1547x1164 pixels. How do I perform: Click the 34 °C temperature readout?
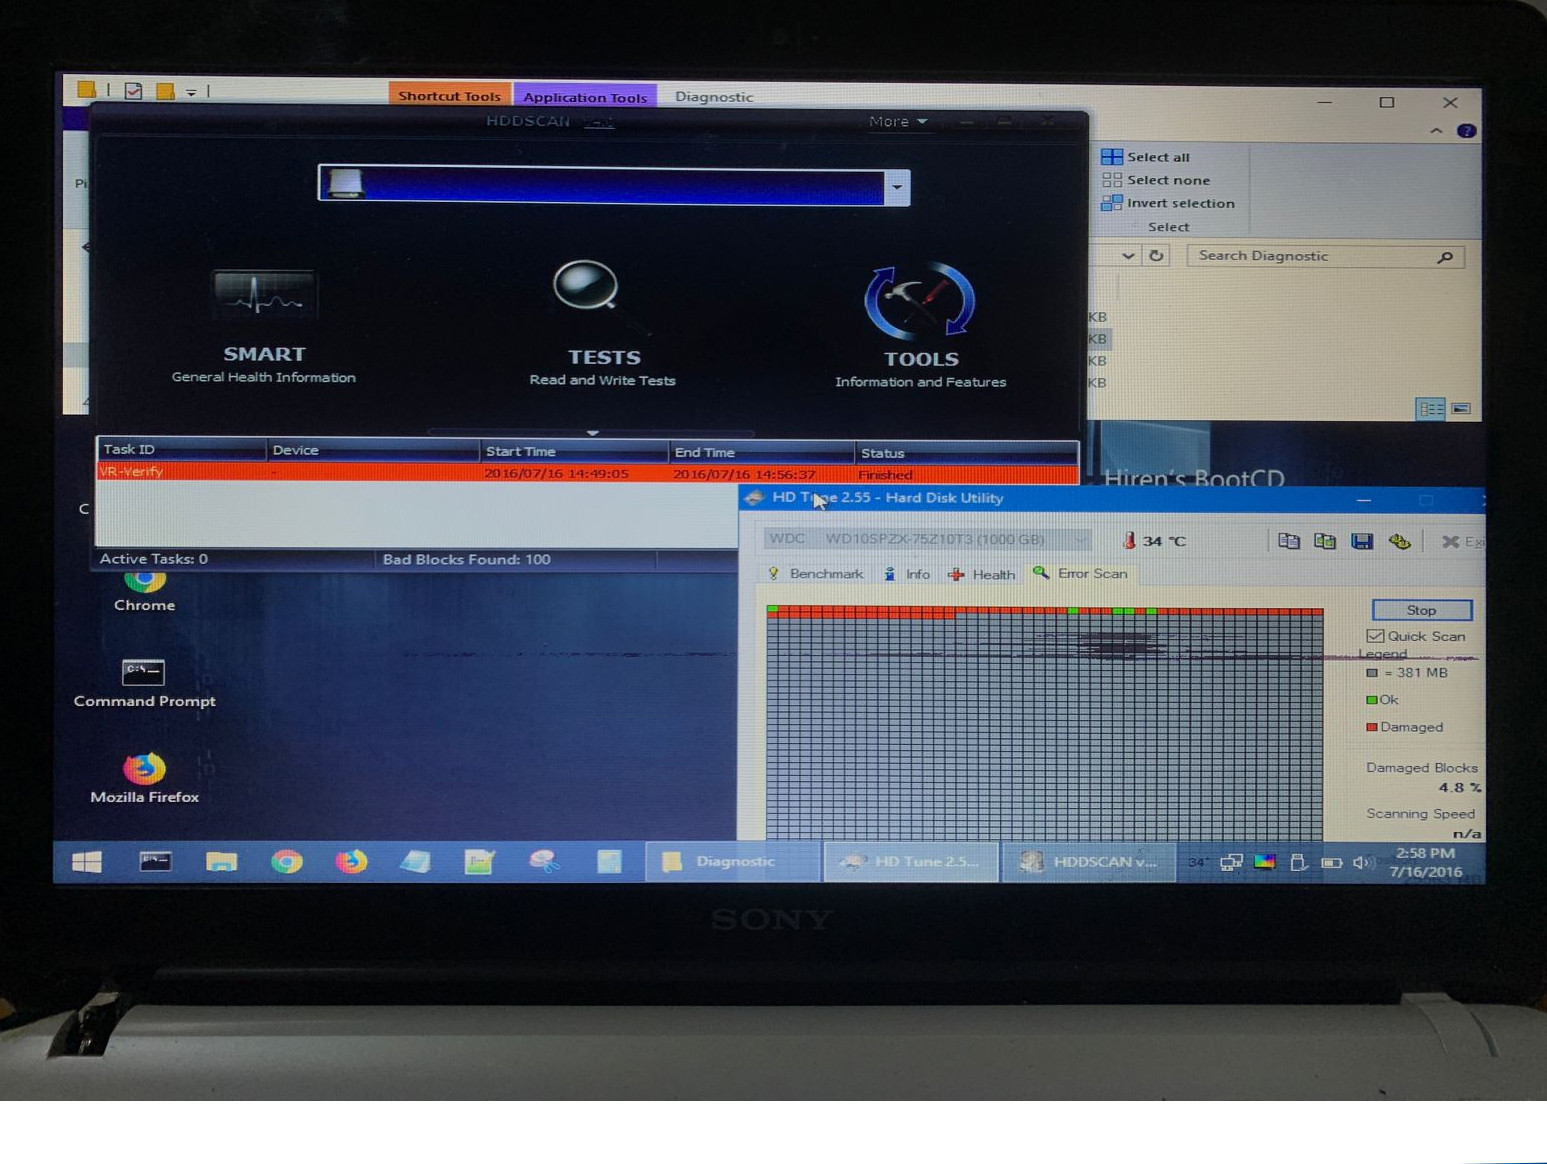pos(1155,541)
